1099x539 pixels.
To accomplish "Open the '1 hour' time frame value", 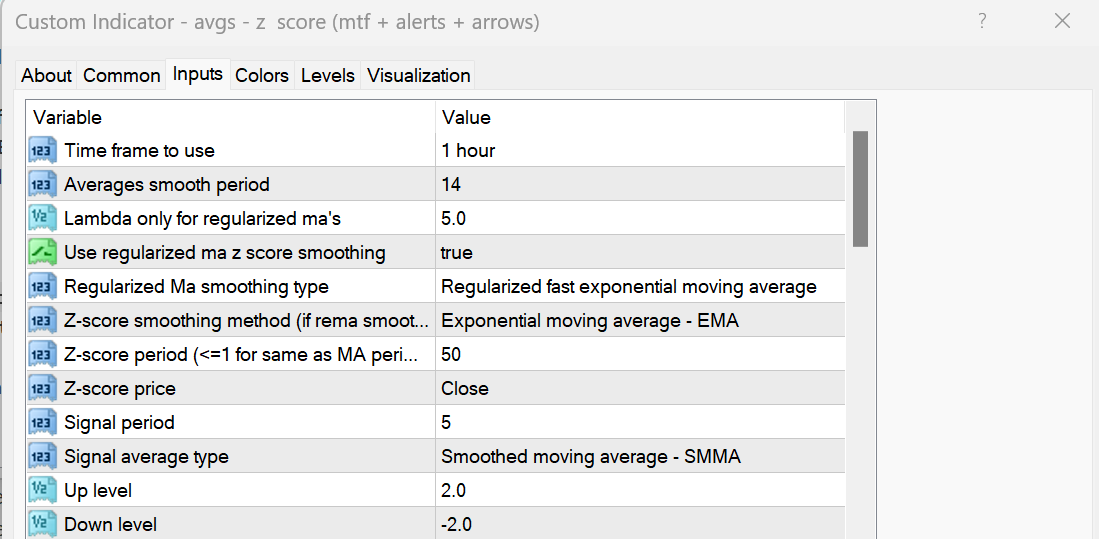I will tap(468, 151).
